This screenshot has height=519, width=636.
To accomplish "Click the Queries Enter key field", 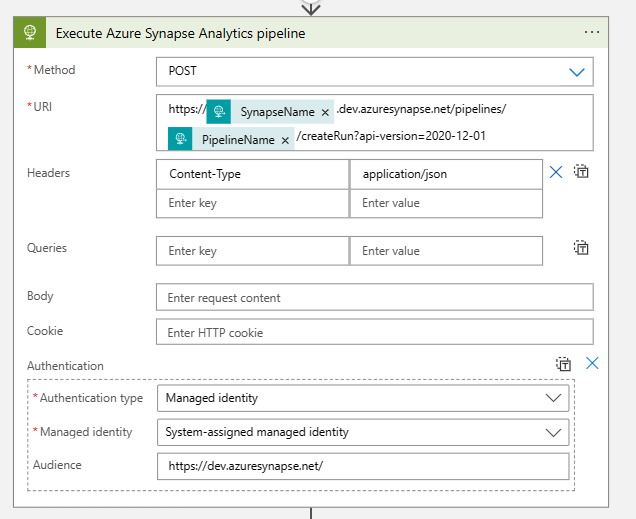I will (252, 251).
